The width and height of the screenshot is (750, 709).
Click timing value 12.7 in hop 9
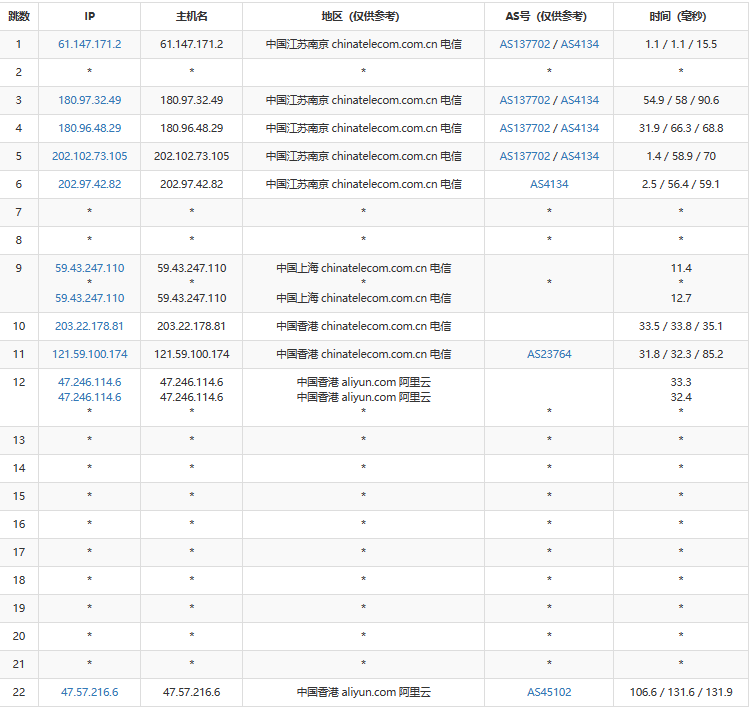click(681, 299)
